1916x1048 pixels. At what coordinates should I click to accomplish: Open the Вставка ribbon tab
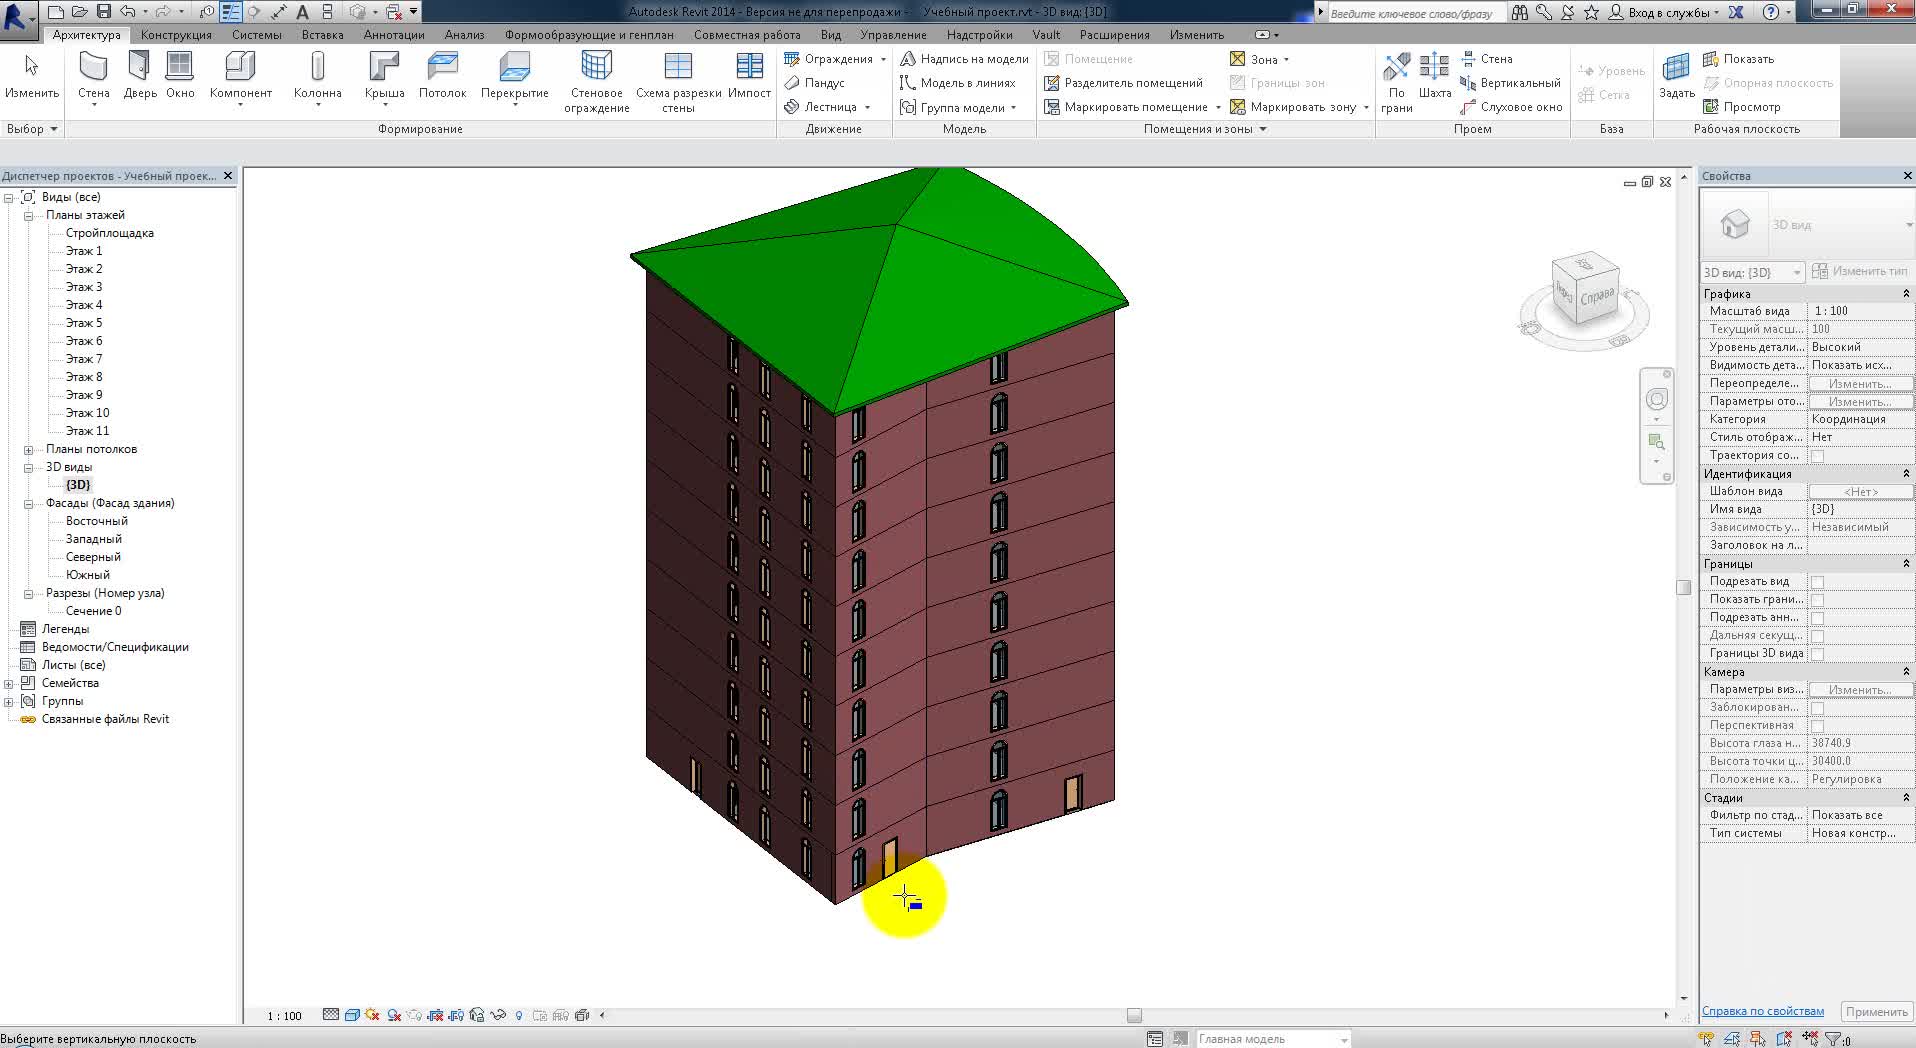(322, 35)
